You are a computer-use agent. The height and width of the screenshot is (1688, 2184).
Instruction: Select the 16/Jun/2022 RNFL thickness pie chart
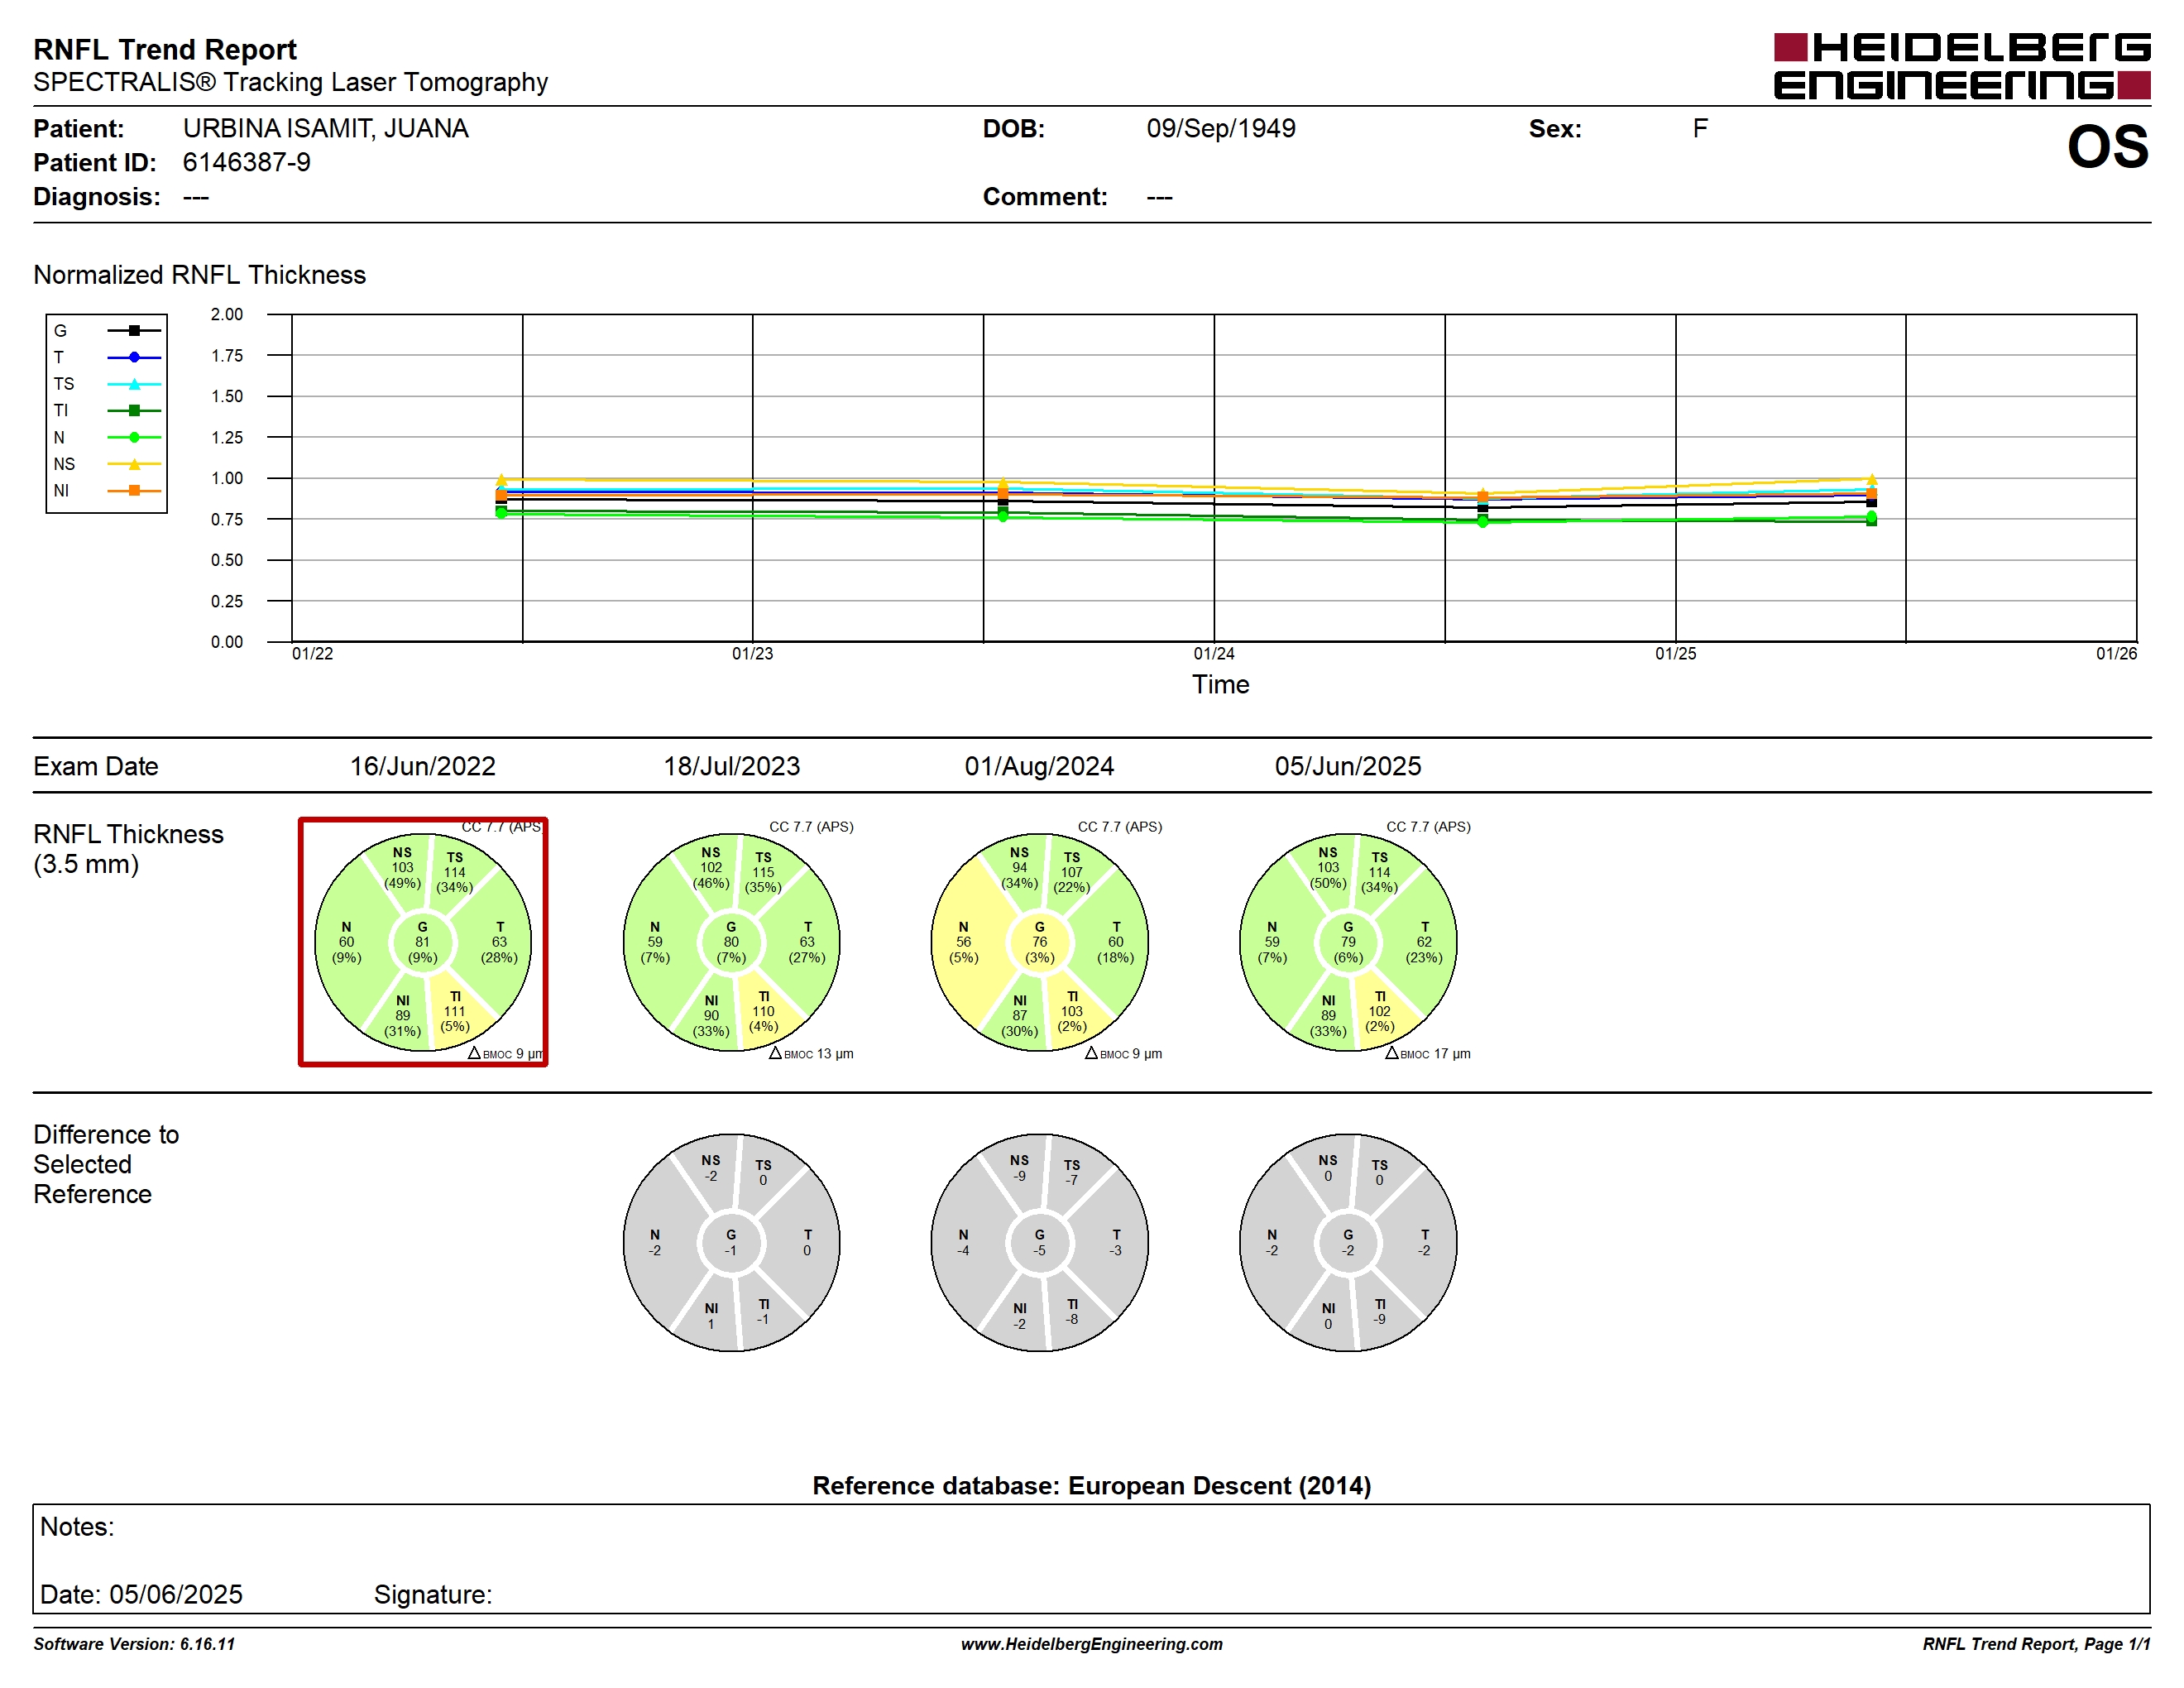click(422, 942)
